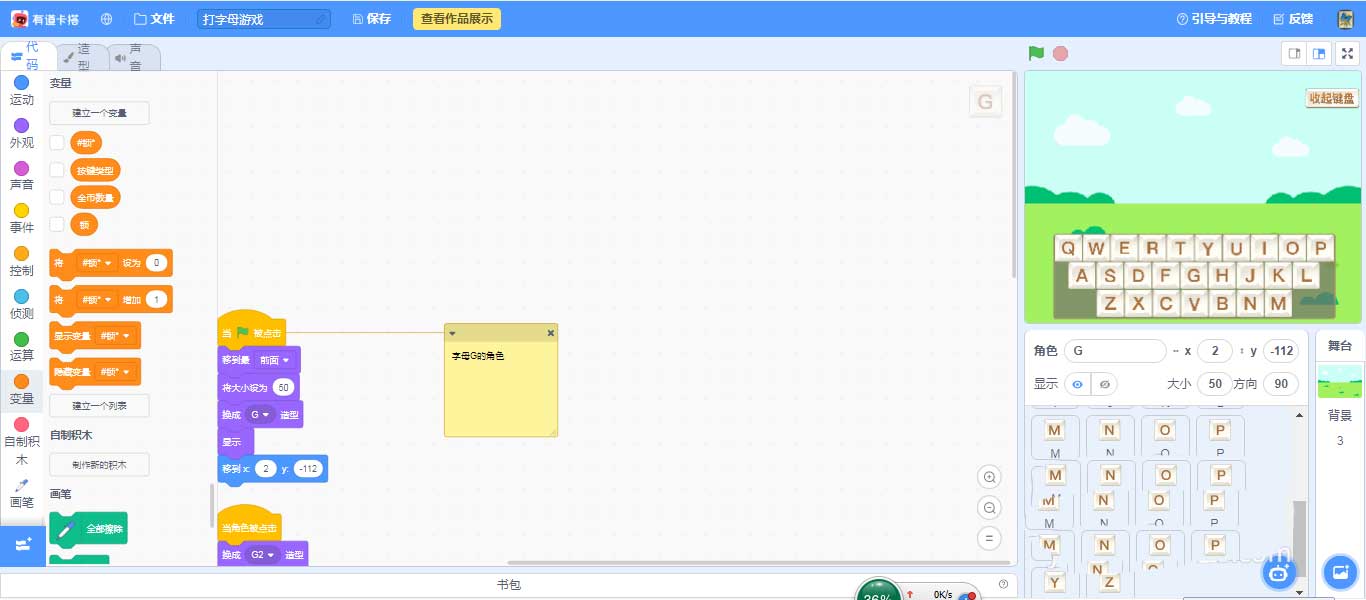
Task: Open the user avatar in top-right
Action: click(1346, 19)
